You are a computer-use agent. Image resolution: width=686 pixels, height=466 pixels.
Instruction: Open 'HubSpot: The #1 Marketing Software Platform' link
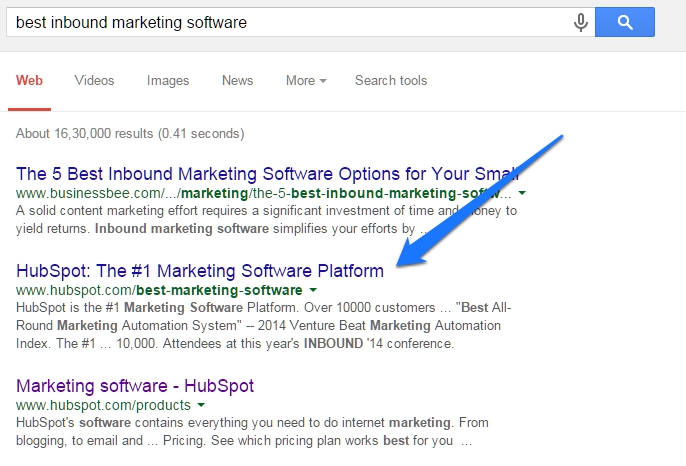pyautogui.click(x=200, y=271)
